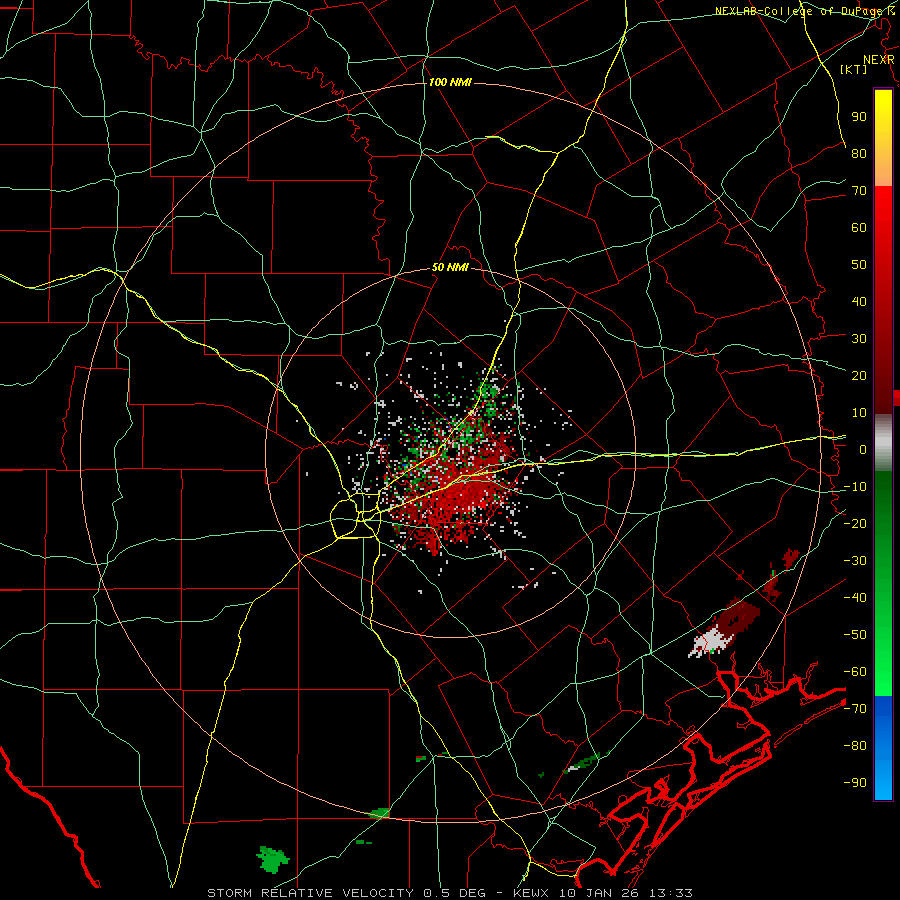Click the NEXLAB-College of DuPage credit text
Viewport: 900px width, 900px height.
(805, 11)
